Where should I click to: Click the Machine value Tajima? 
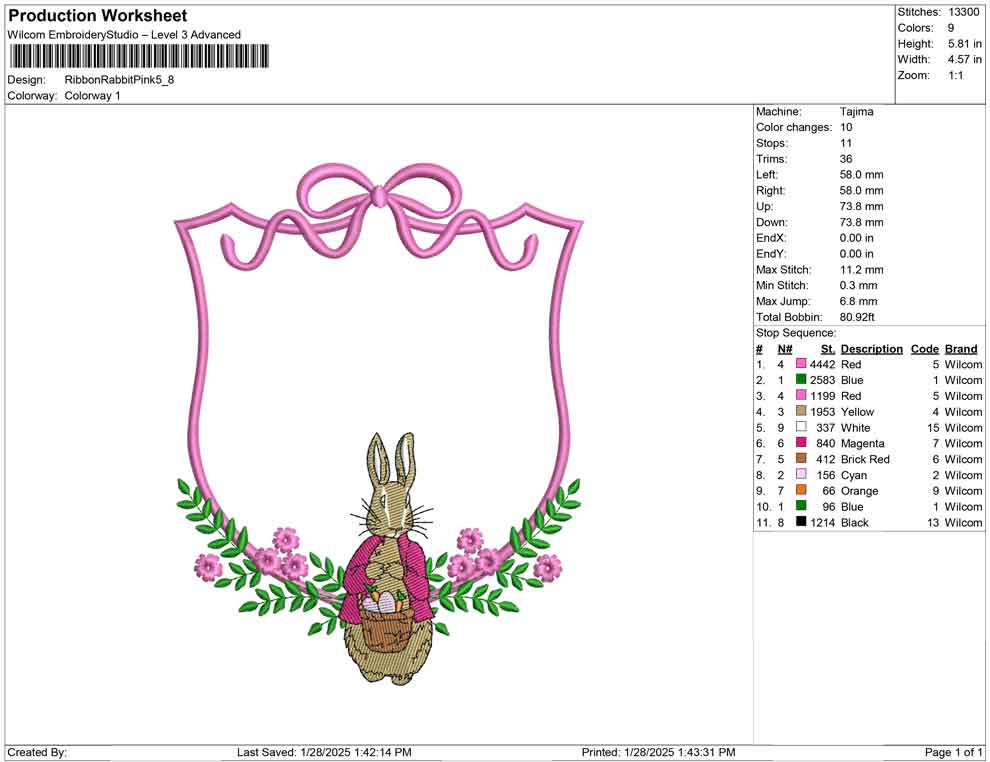[x=857, y=112]
